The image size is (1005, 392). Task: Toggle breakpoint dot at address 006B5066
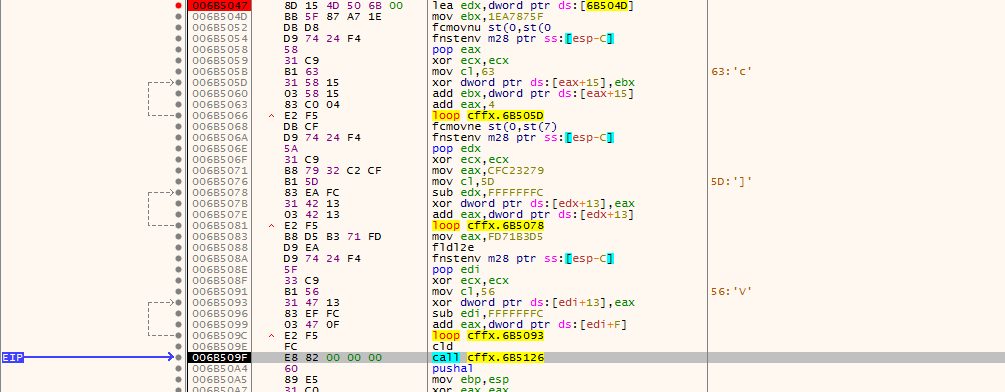(179, 115)
